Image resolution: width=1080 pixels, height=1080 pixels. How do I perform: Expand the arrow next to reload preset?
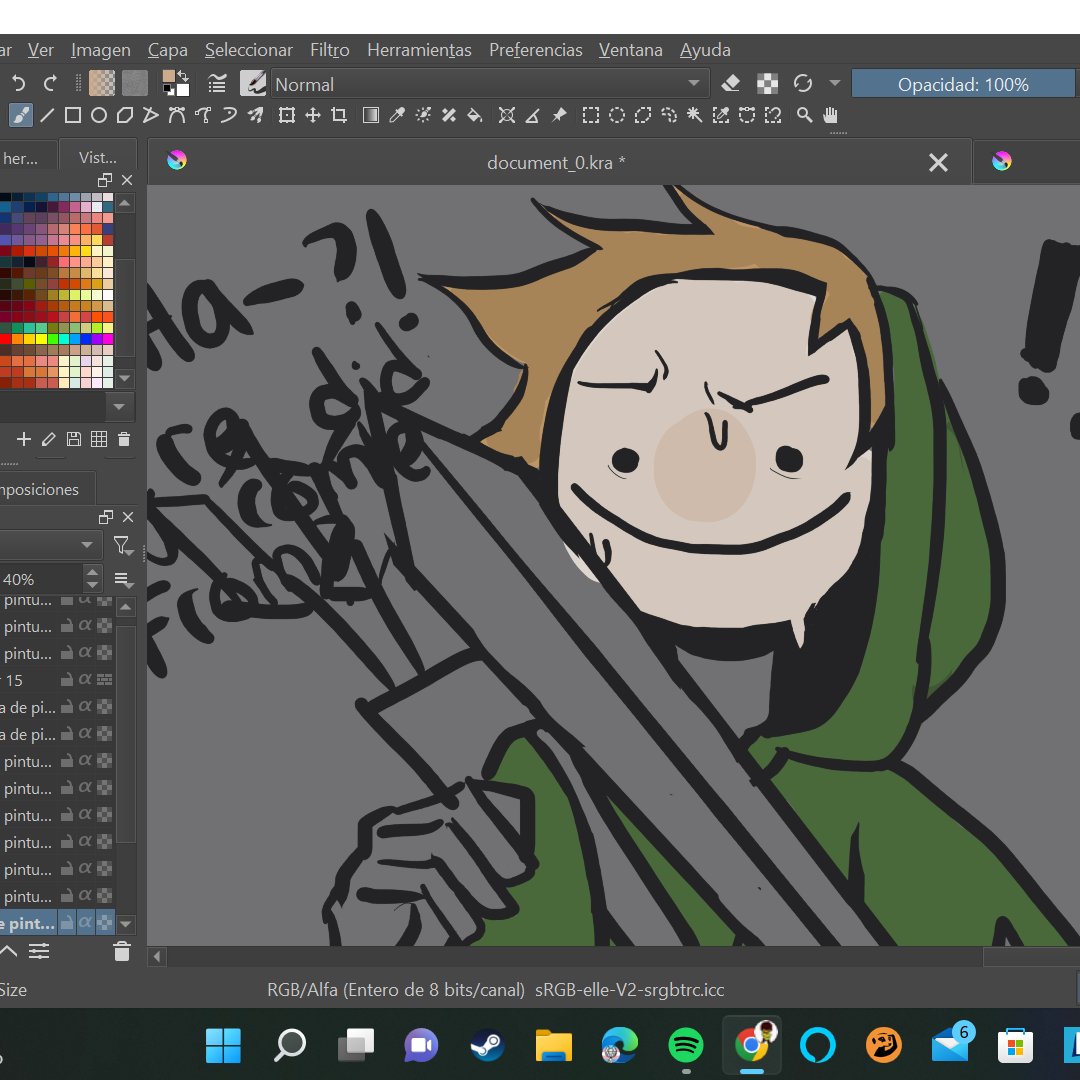point(835,83)
